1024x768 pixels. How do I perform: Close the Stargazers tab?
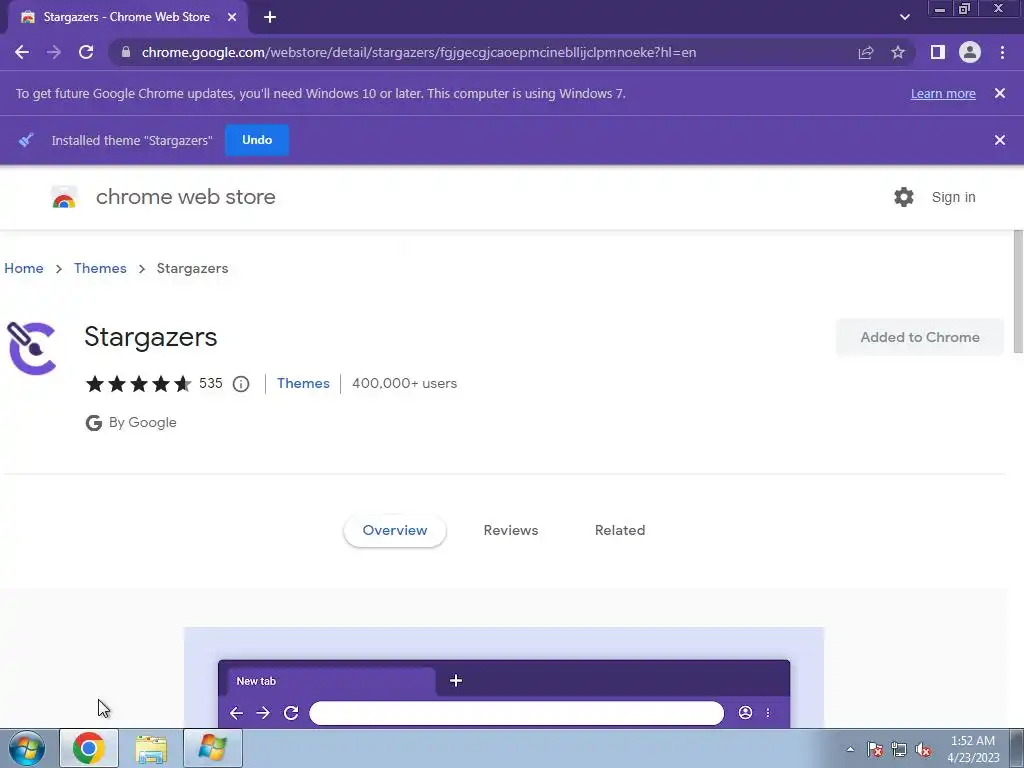pyautogui.click(x=232, y=18)
